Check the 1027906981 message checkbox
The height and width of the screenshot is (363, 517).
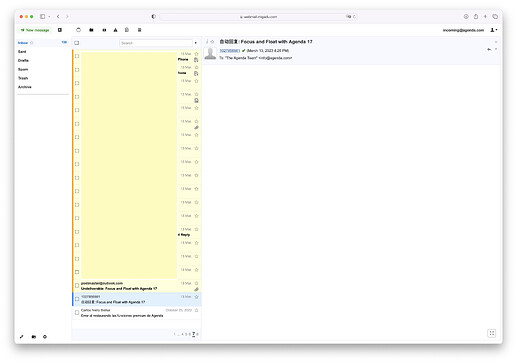coord(77,299)
